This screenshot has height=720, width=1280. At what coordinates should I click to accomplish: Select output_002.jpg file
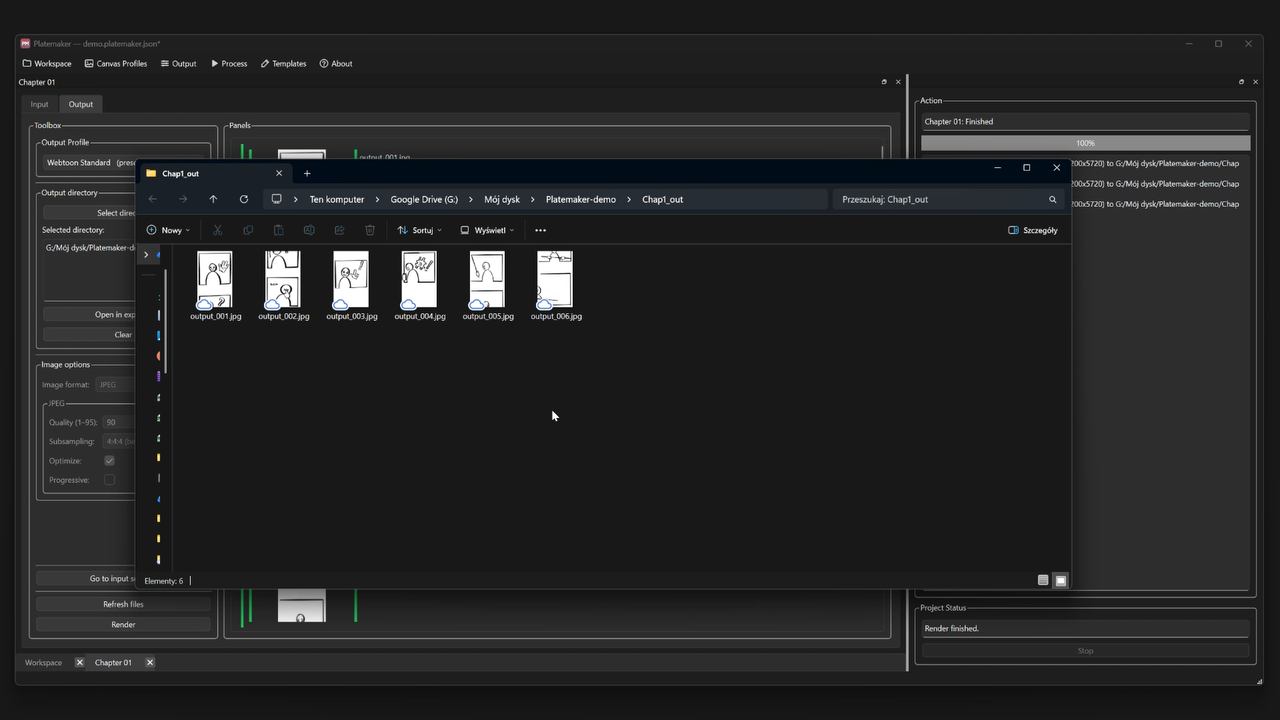(283, 286)
